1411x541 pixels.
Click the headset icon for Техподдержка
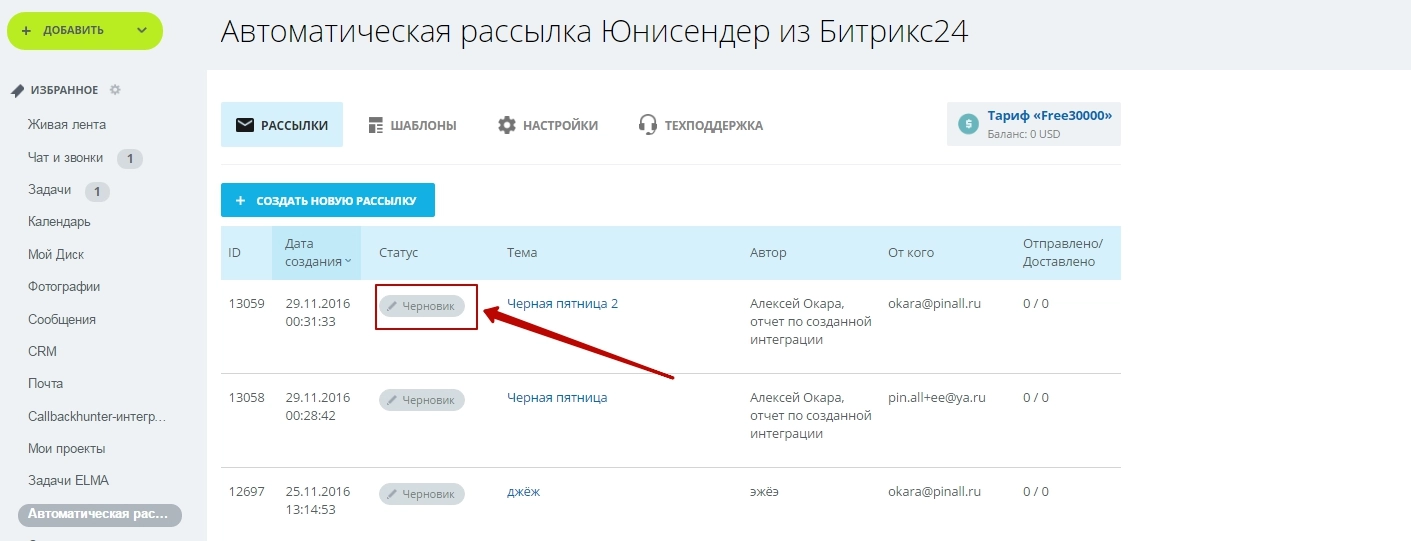[x=648, y=125]
